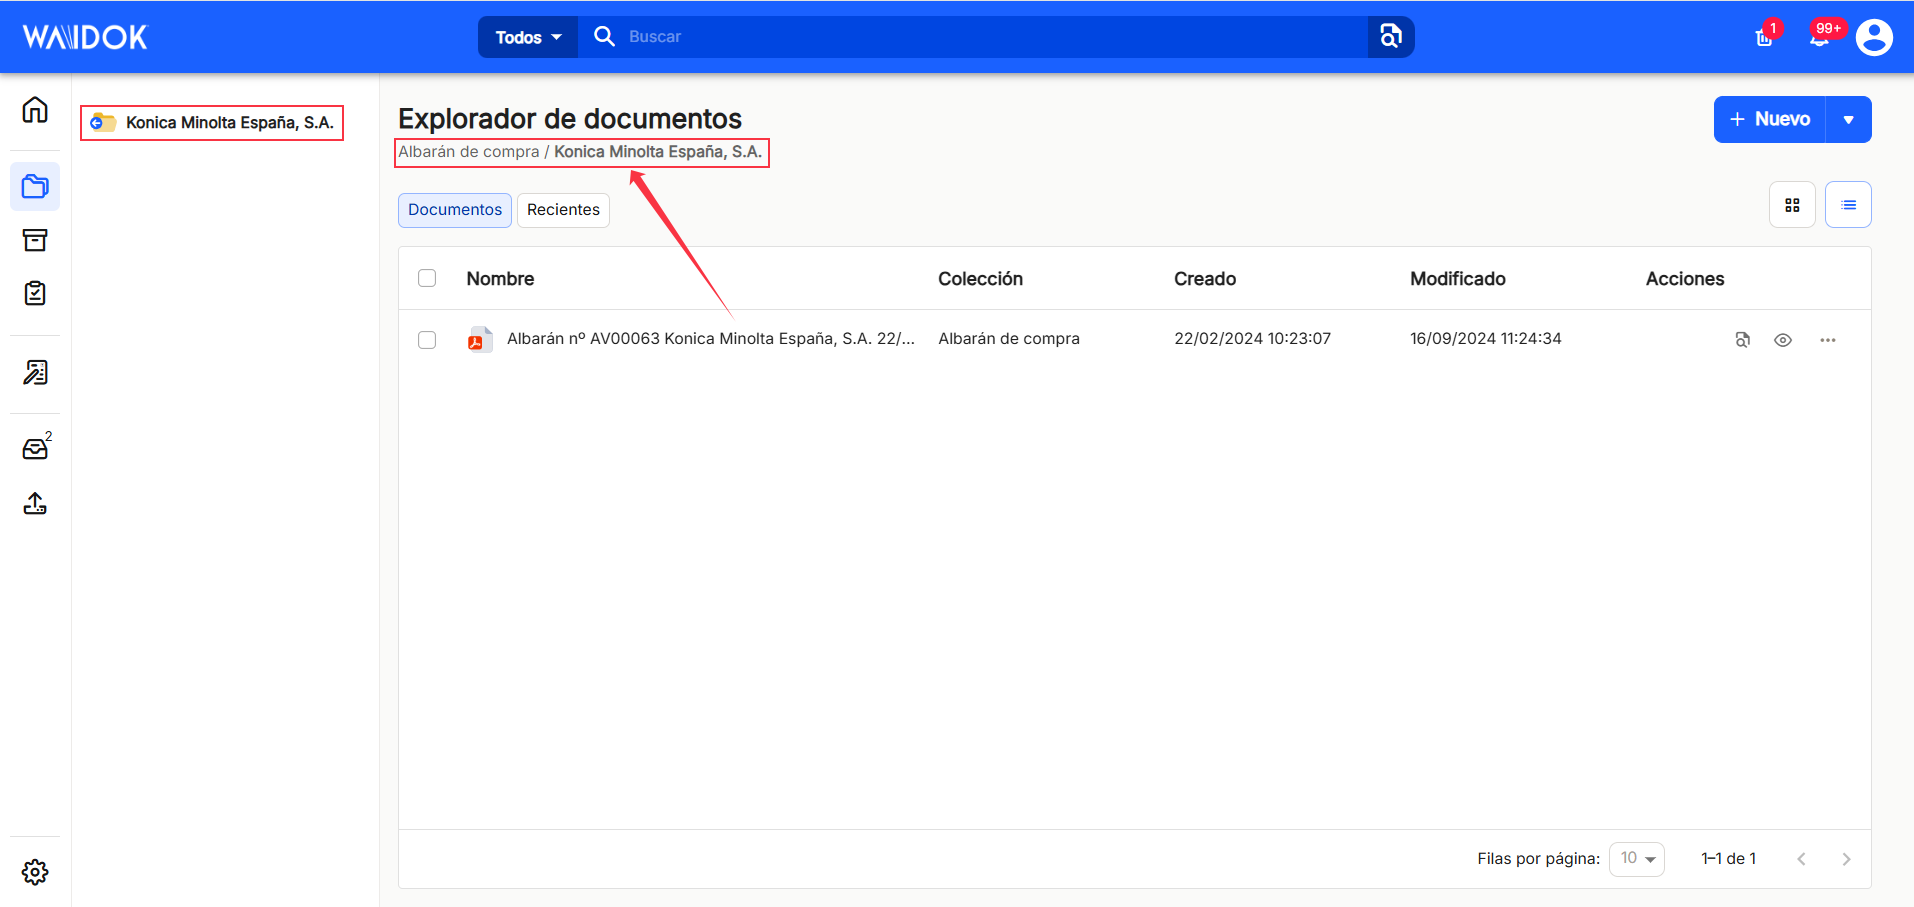Sort by Modificado column header

click(x=1458, y=279)
